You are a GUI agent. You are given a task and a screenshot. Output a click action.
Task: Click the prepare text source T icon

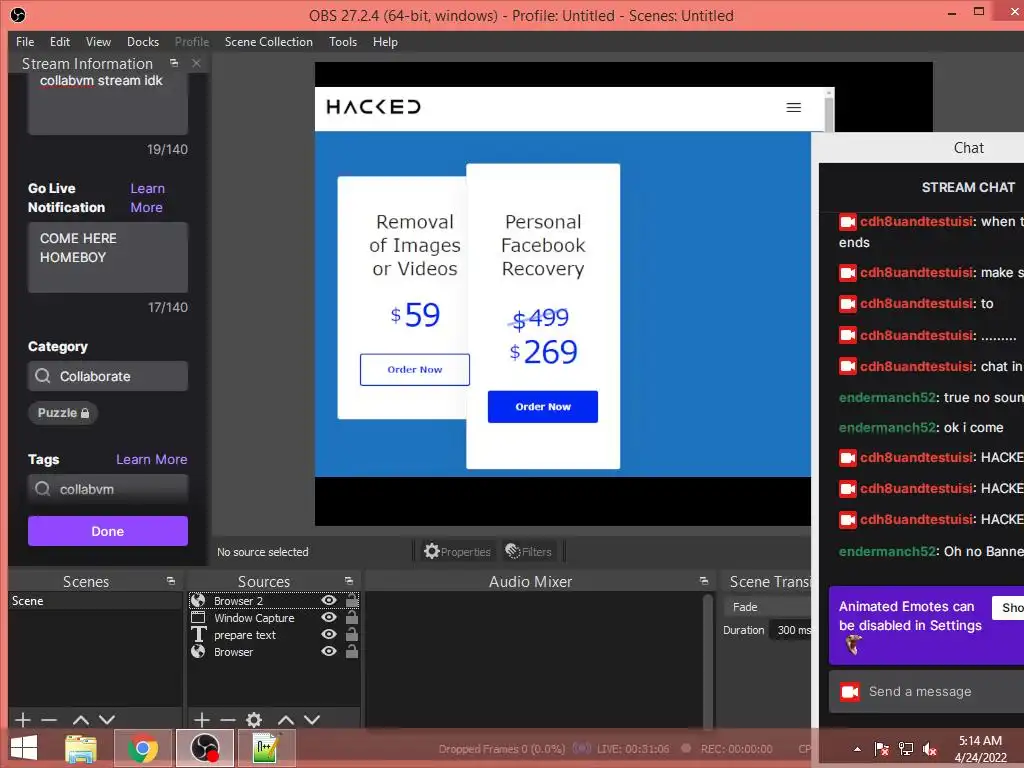tap(199, 634)
